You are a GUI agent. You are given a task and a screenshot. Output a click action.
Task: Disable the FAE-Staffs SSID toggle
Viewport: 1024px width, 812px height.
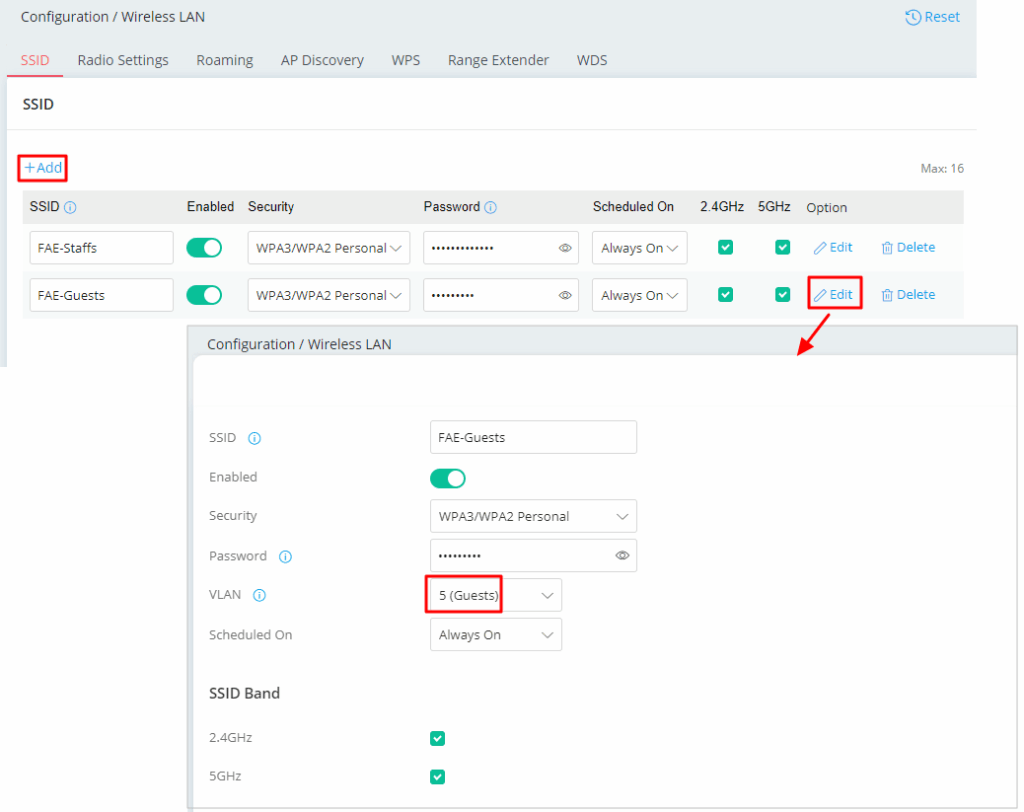click(204, 248)
